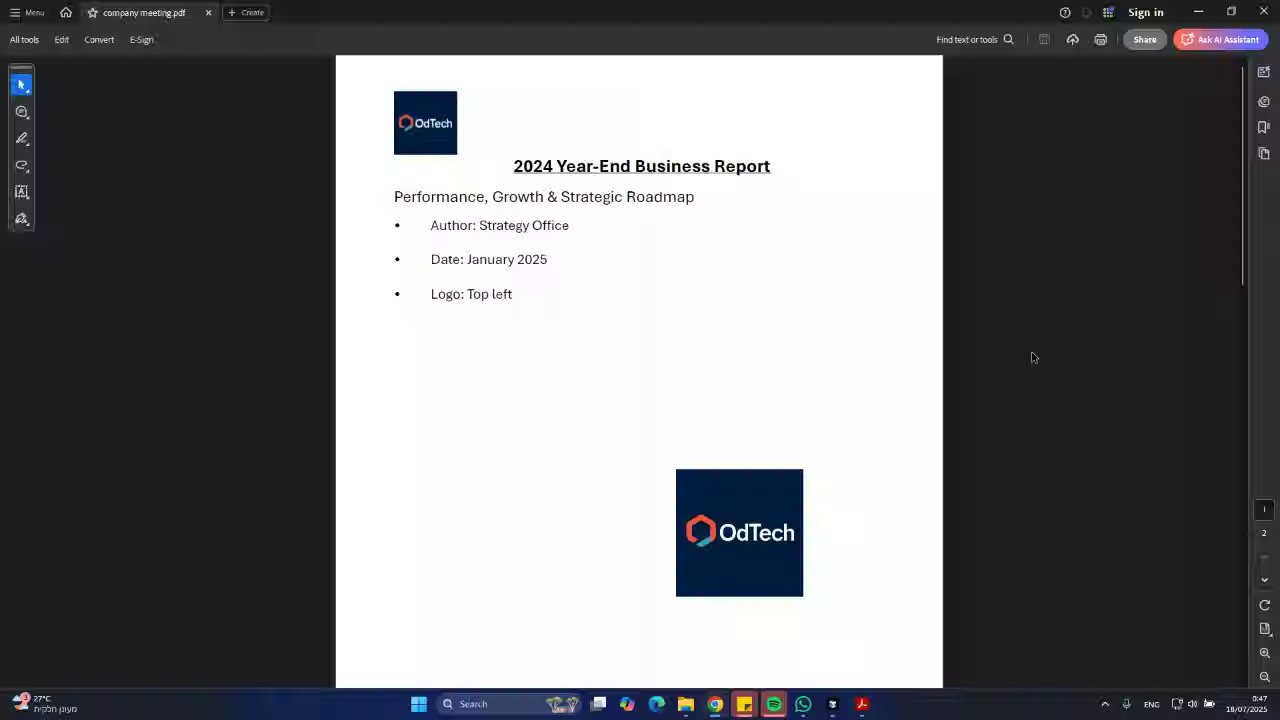The image size is (1280, 720).
Task: Click the 2024 Year-End Business Report title
Action: click(642, 166)
